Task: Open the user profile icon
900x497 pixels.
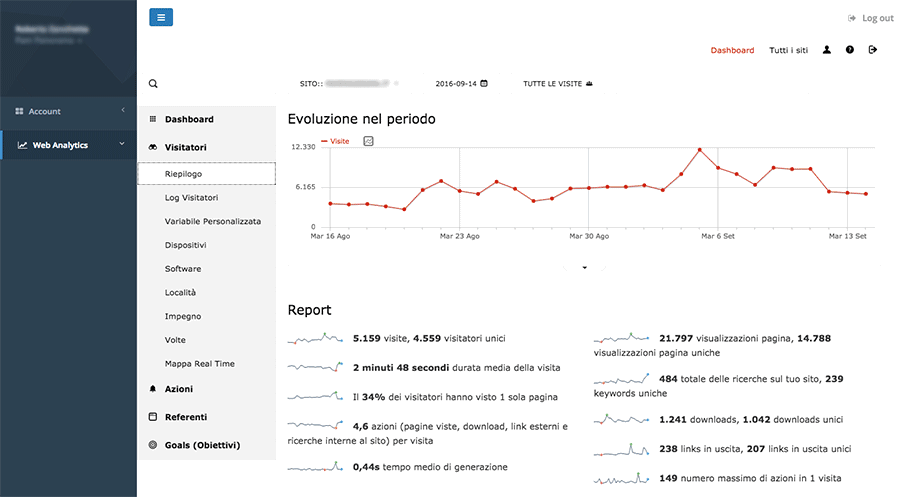Action: [827, 49]
